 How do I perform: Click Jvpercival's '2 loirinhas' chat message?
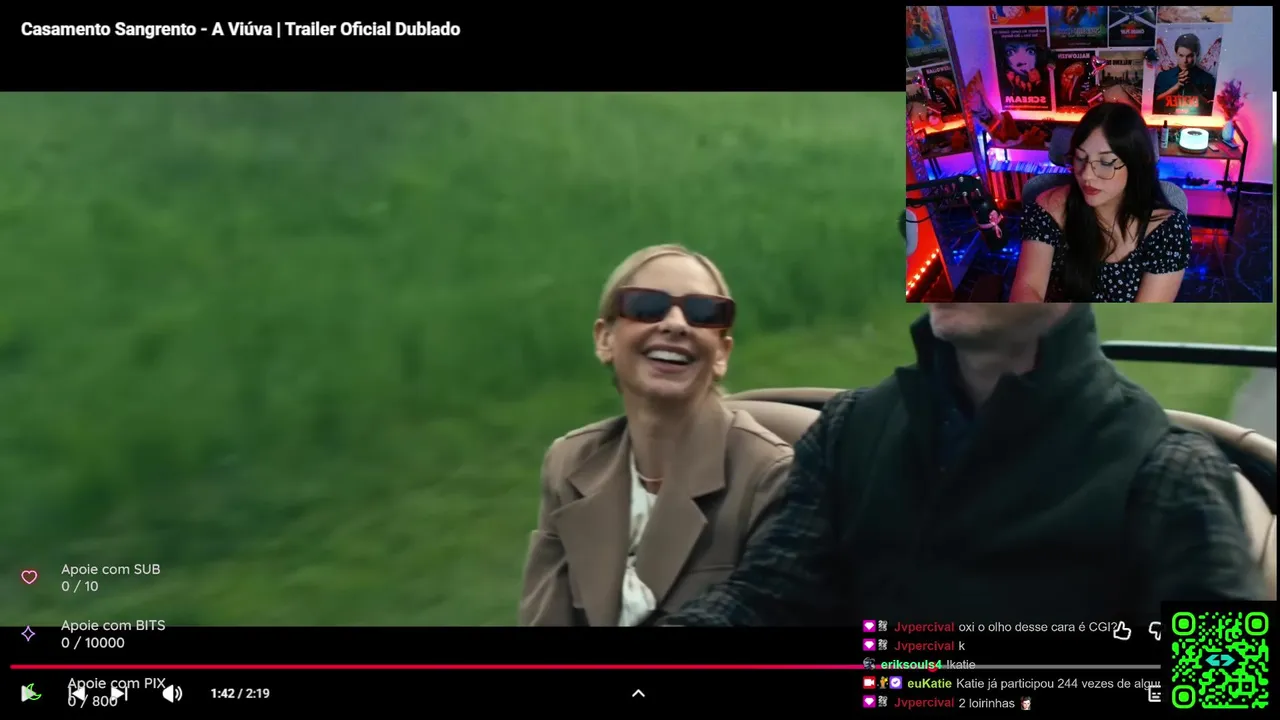pyautogui.click(x=986, y=703)
